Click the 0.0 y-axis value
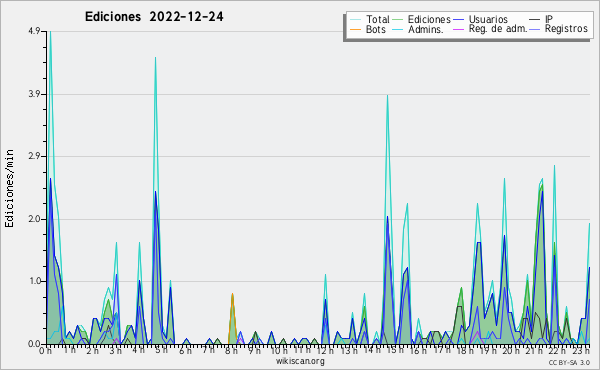The image size is (600, 370). click(x=34, y=344)
